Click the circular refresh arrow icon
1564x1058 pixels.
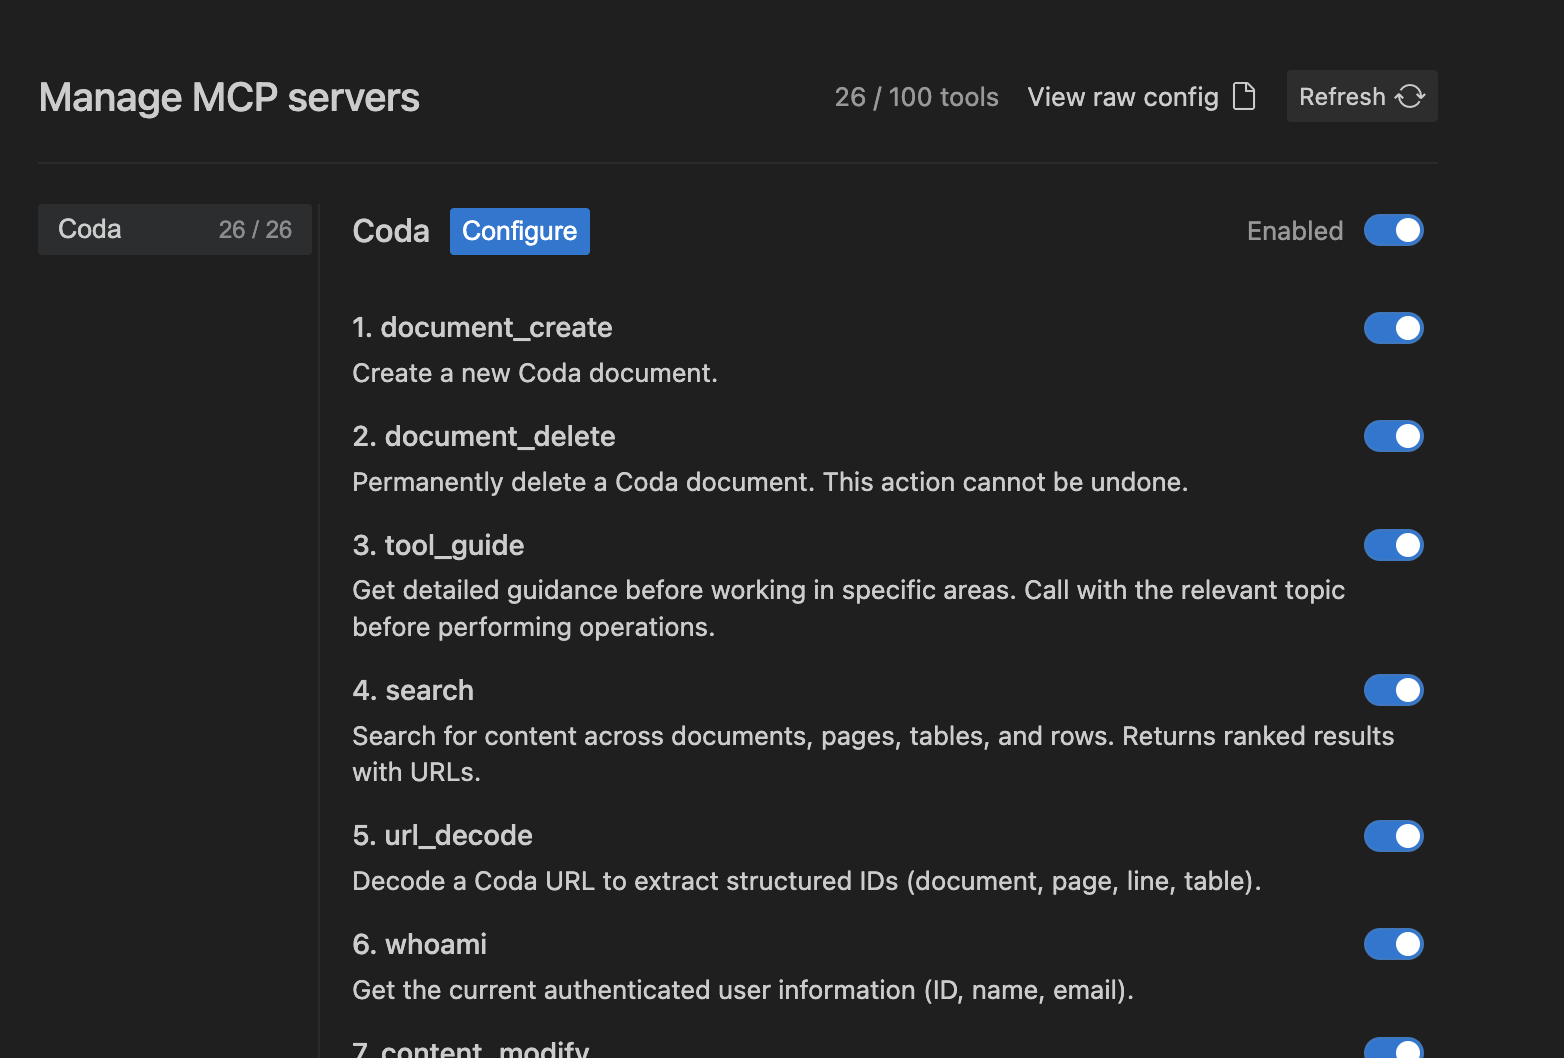(1410, 96)
